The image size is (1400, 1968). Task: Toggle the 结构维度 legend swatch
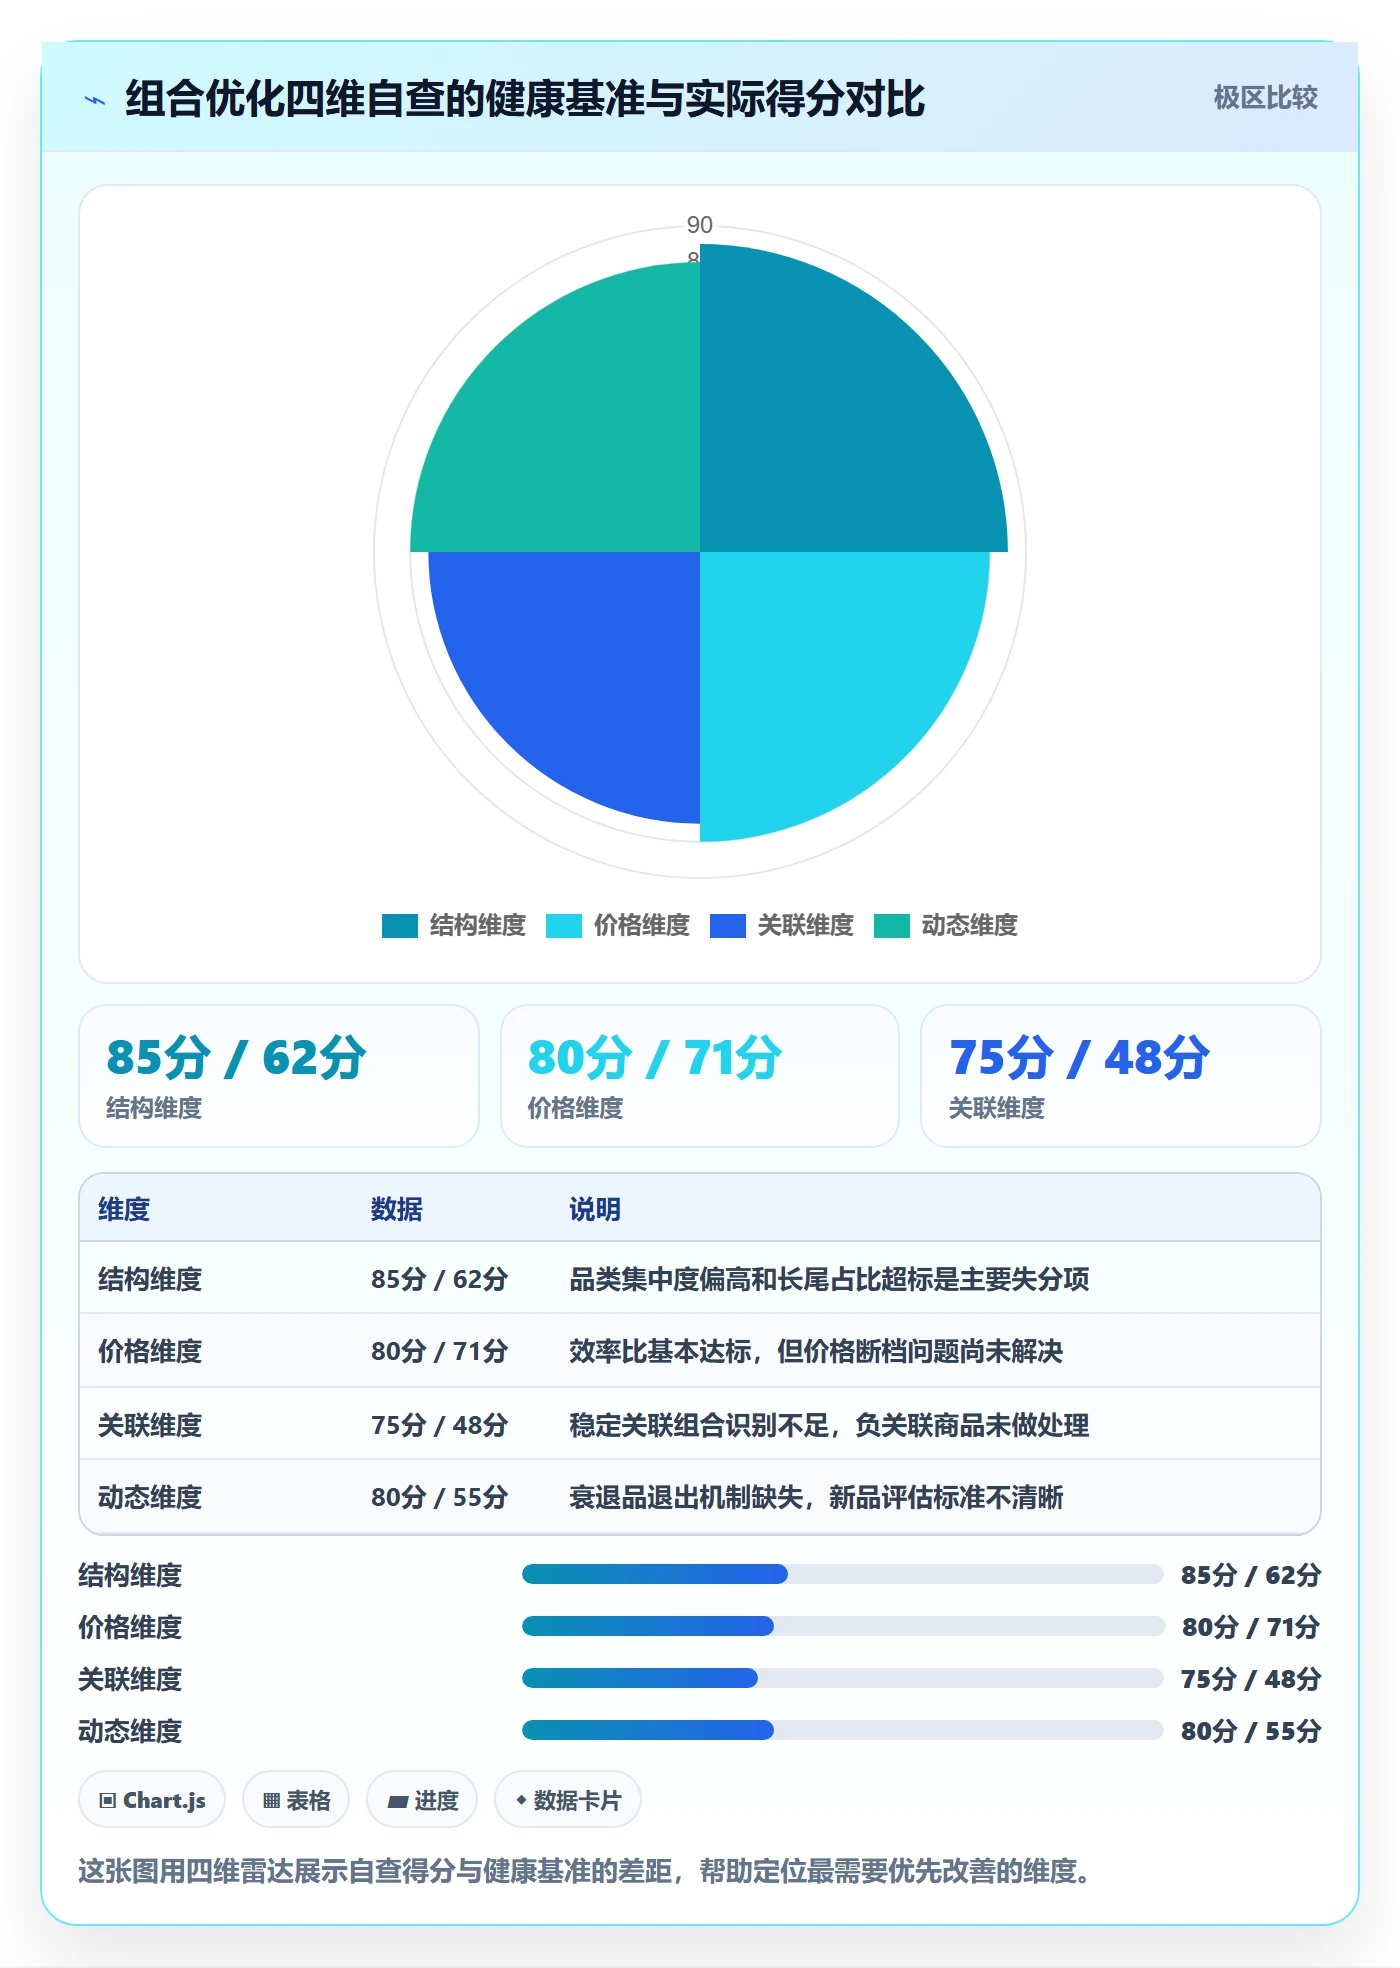400,926
